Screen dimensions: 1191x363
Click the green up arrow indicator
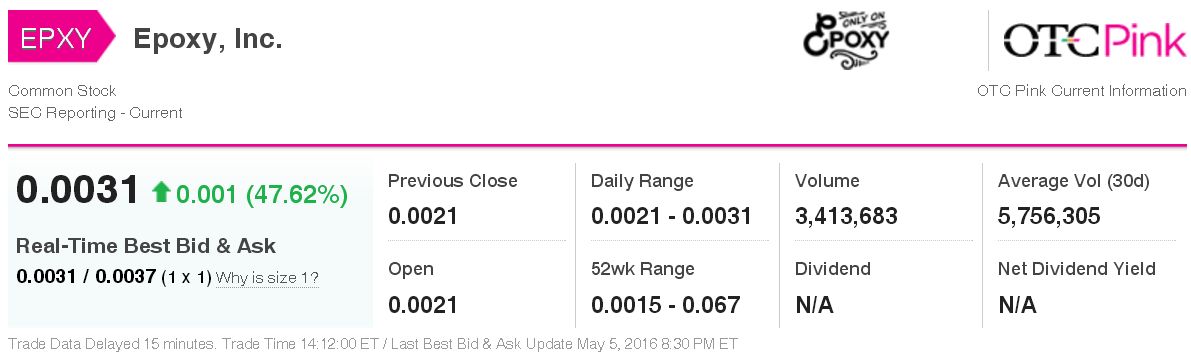pos(160,192)
